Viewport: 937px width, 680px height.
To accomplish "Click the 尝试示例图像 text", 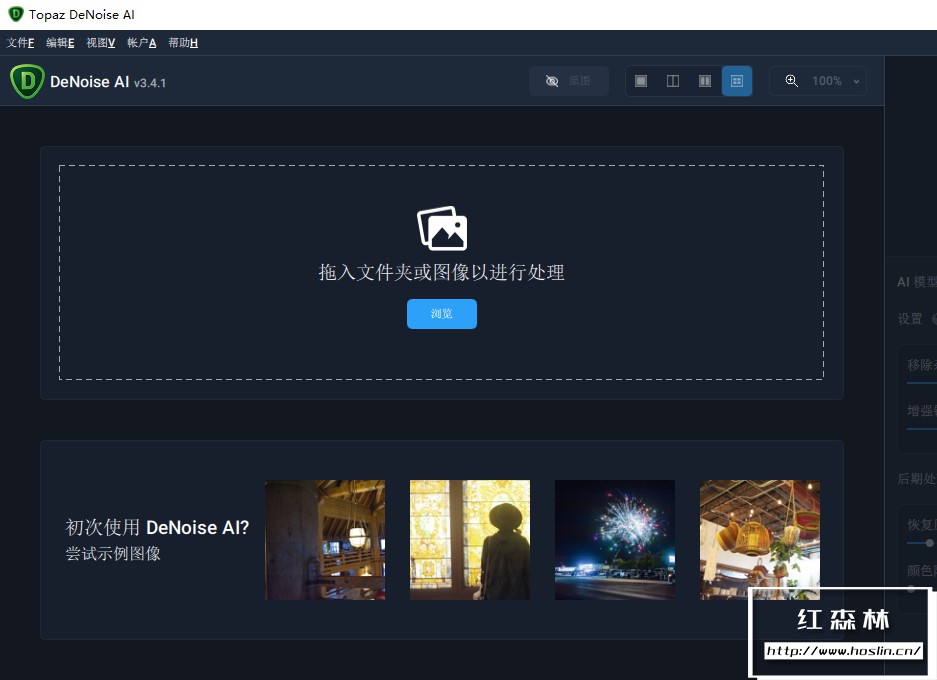I will (113, 554).
